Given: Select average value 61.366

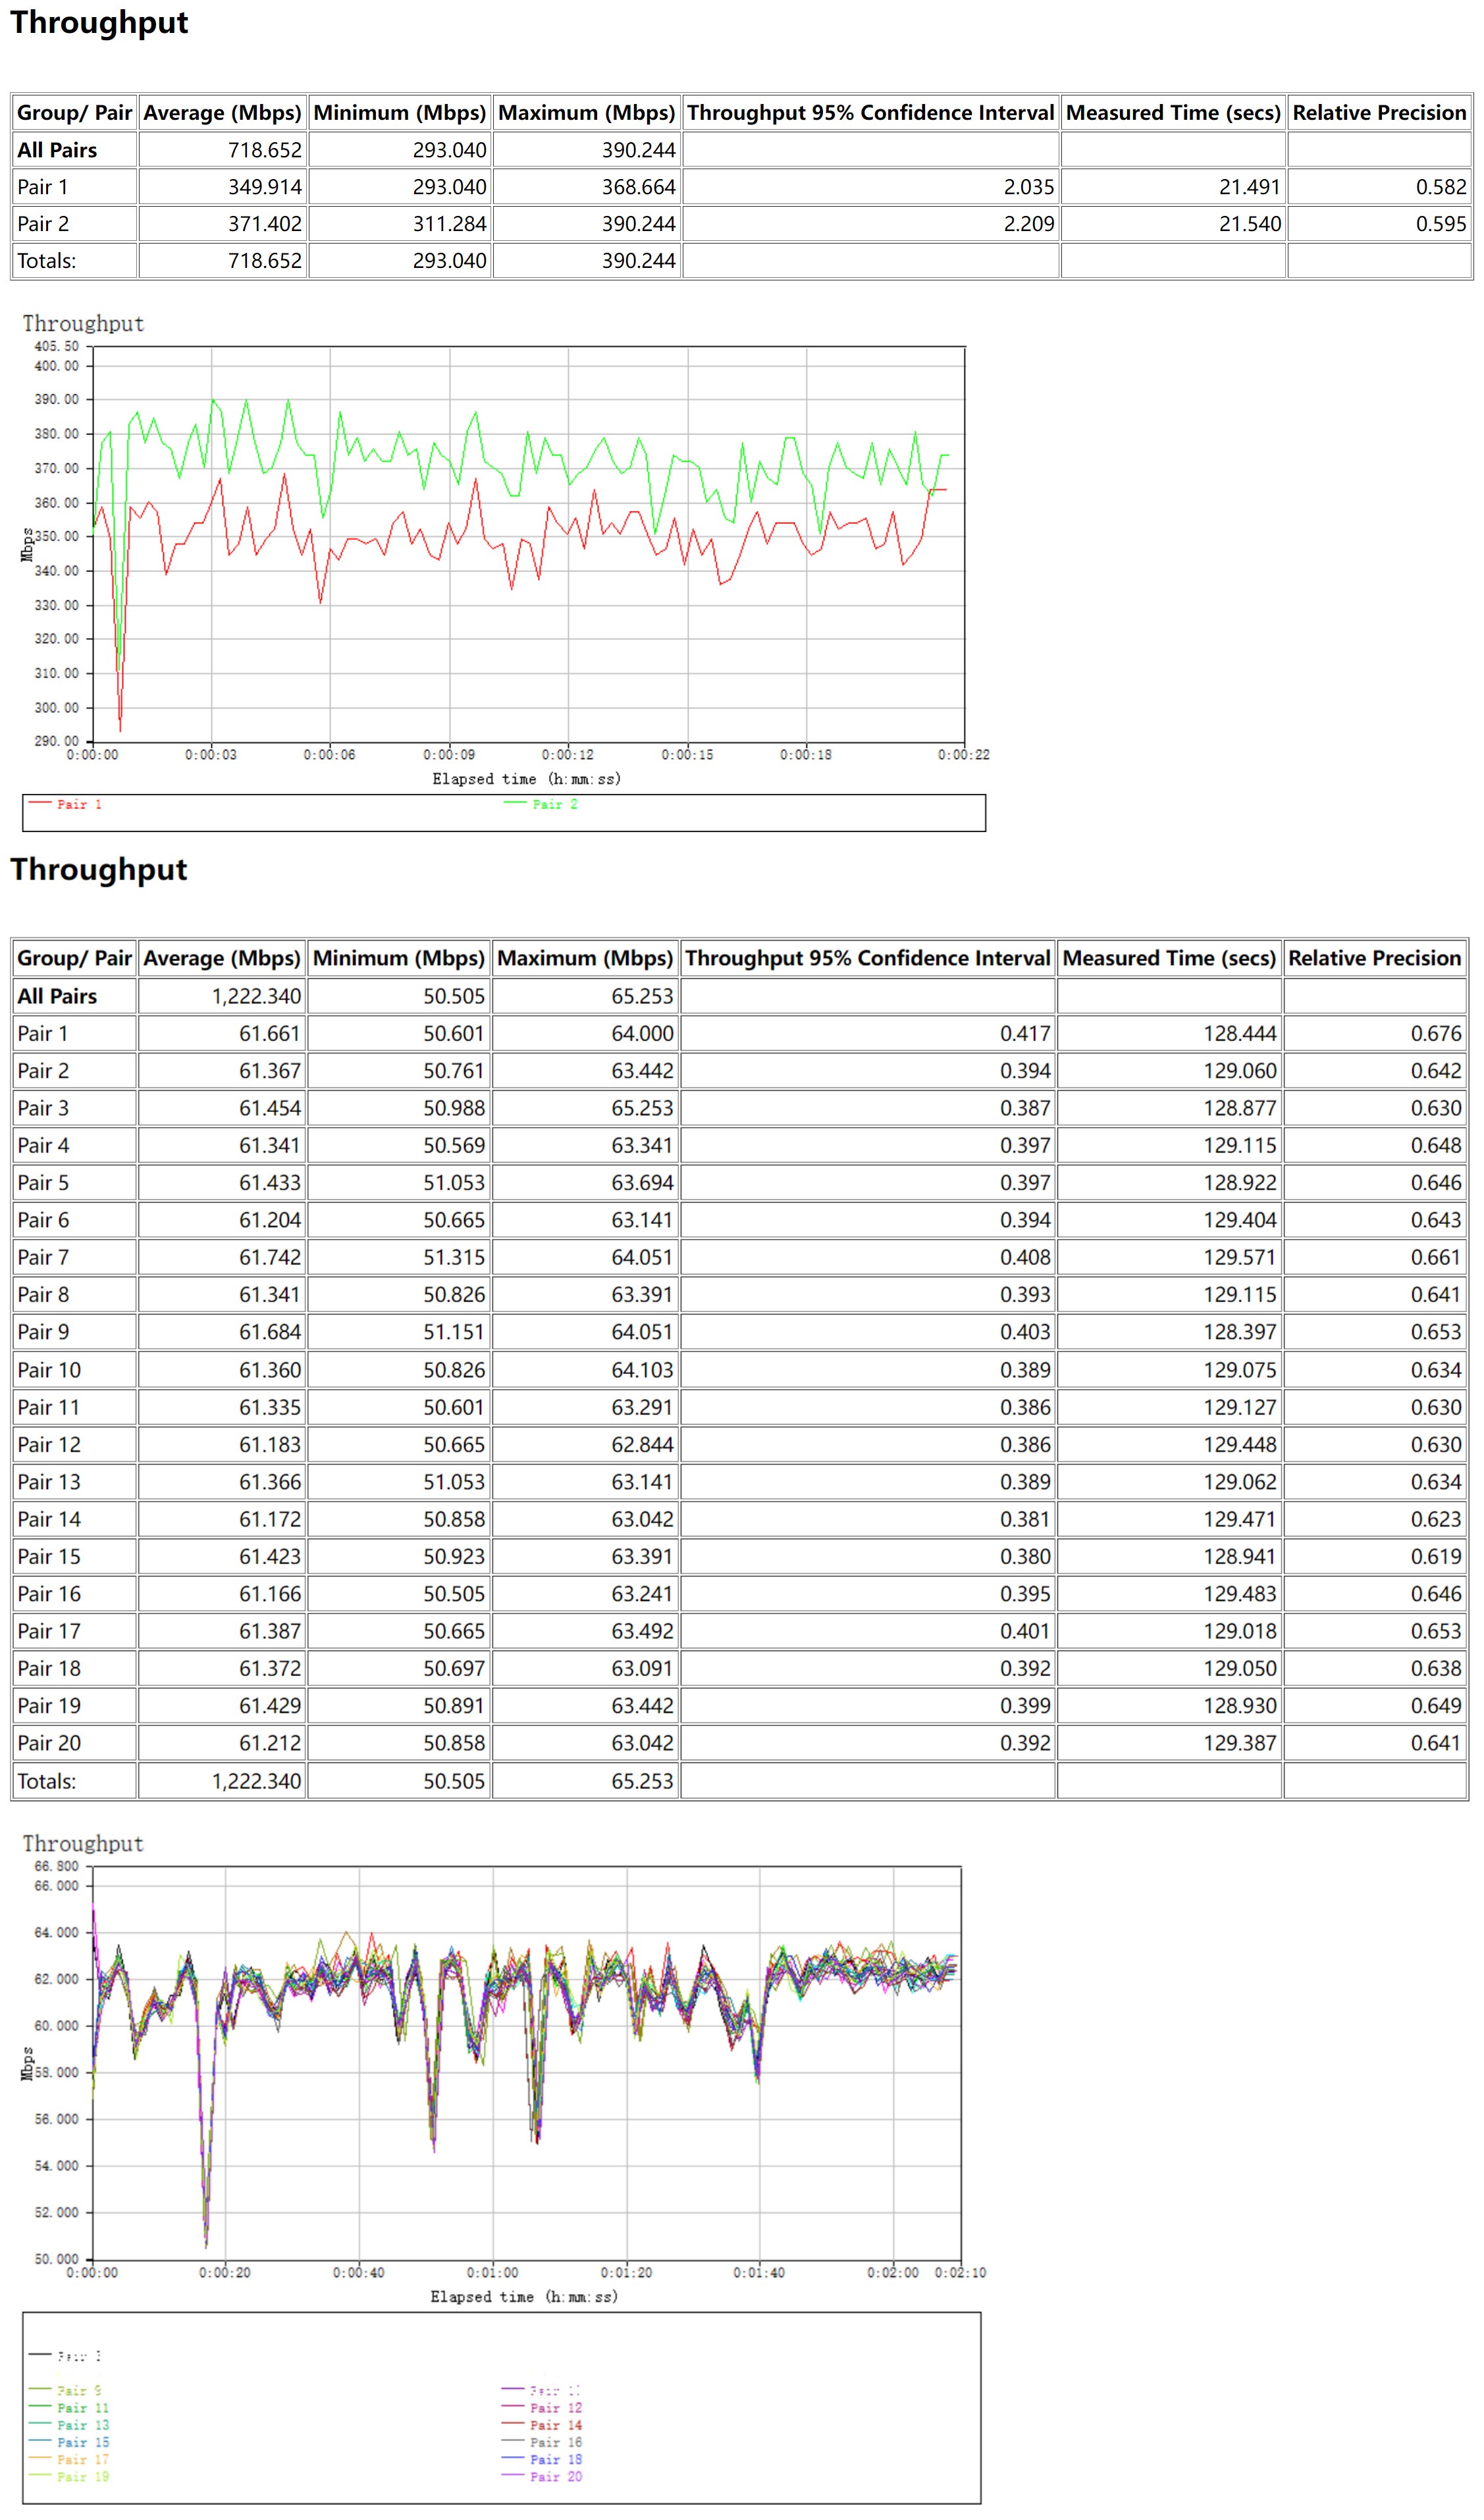Looking at the screenshot, I should [x=270, y=1483].
